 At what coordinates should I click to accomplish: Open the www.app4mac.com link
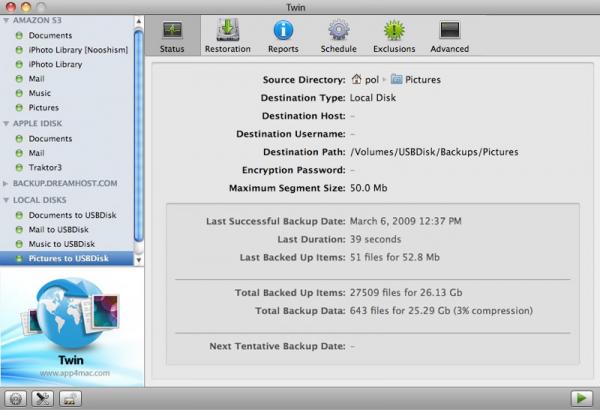75,373
